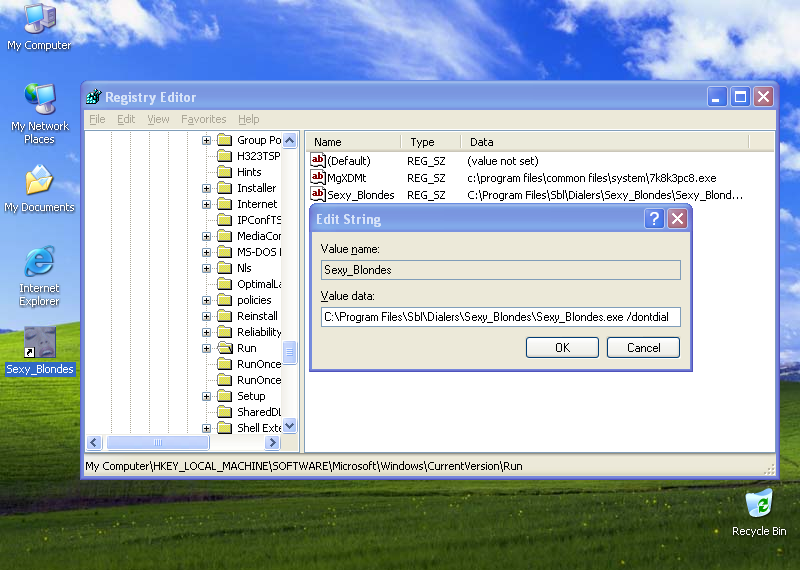Viewport: 800px width, 570px height.
Task: Click the Sexy_Blondes value string icon
Action: click(x=317, y=194)
